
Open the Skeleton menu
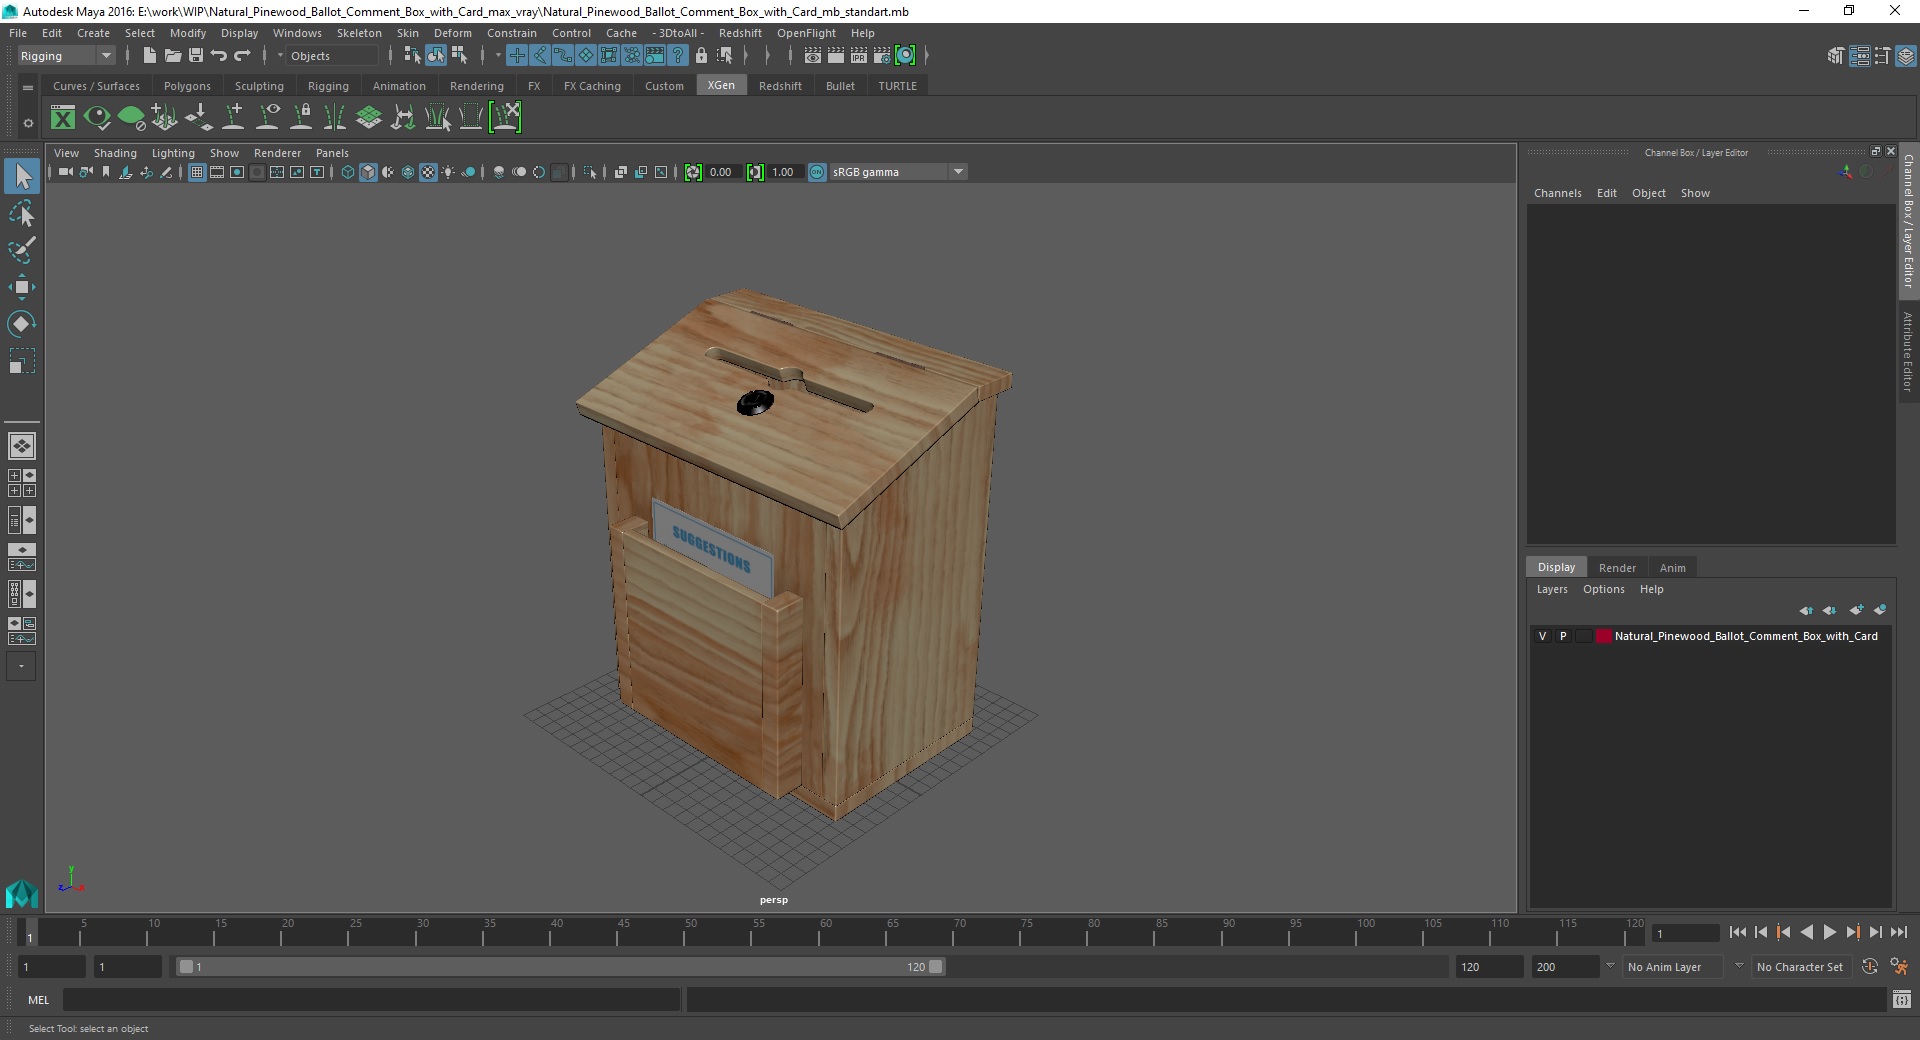click(x=359, y=33)
